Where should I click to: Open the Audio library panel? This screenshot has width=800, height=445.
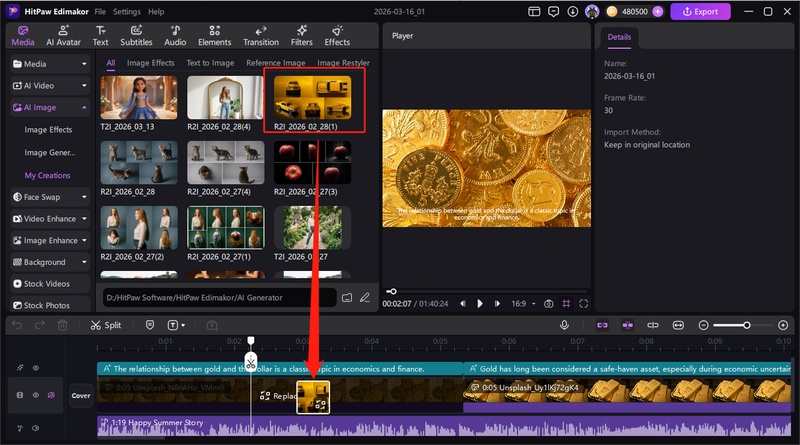[175, 36]
